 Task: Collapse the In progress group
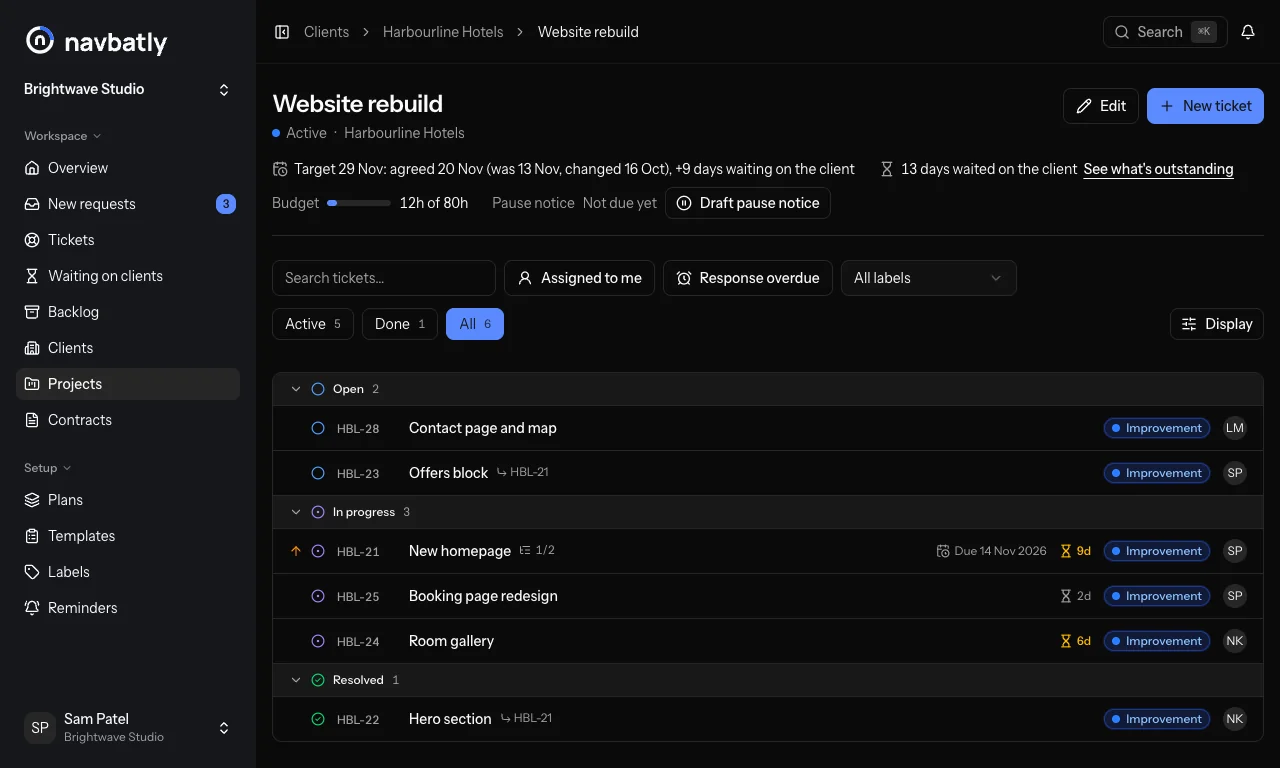coord(295,512)
